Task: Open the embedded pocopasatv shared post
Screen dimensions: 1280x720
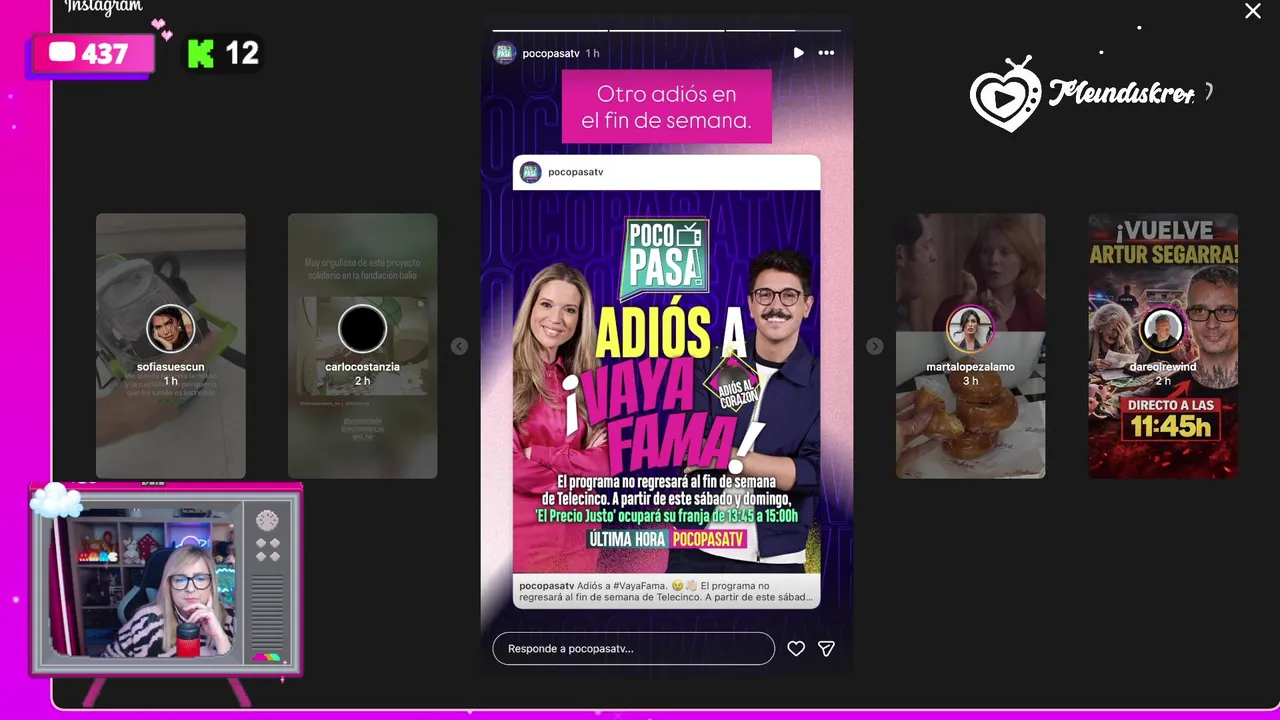Action: (667, 382)
